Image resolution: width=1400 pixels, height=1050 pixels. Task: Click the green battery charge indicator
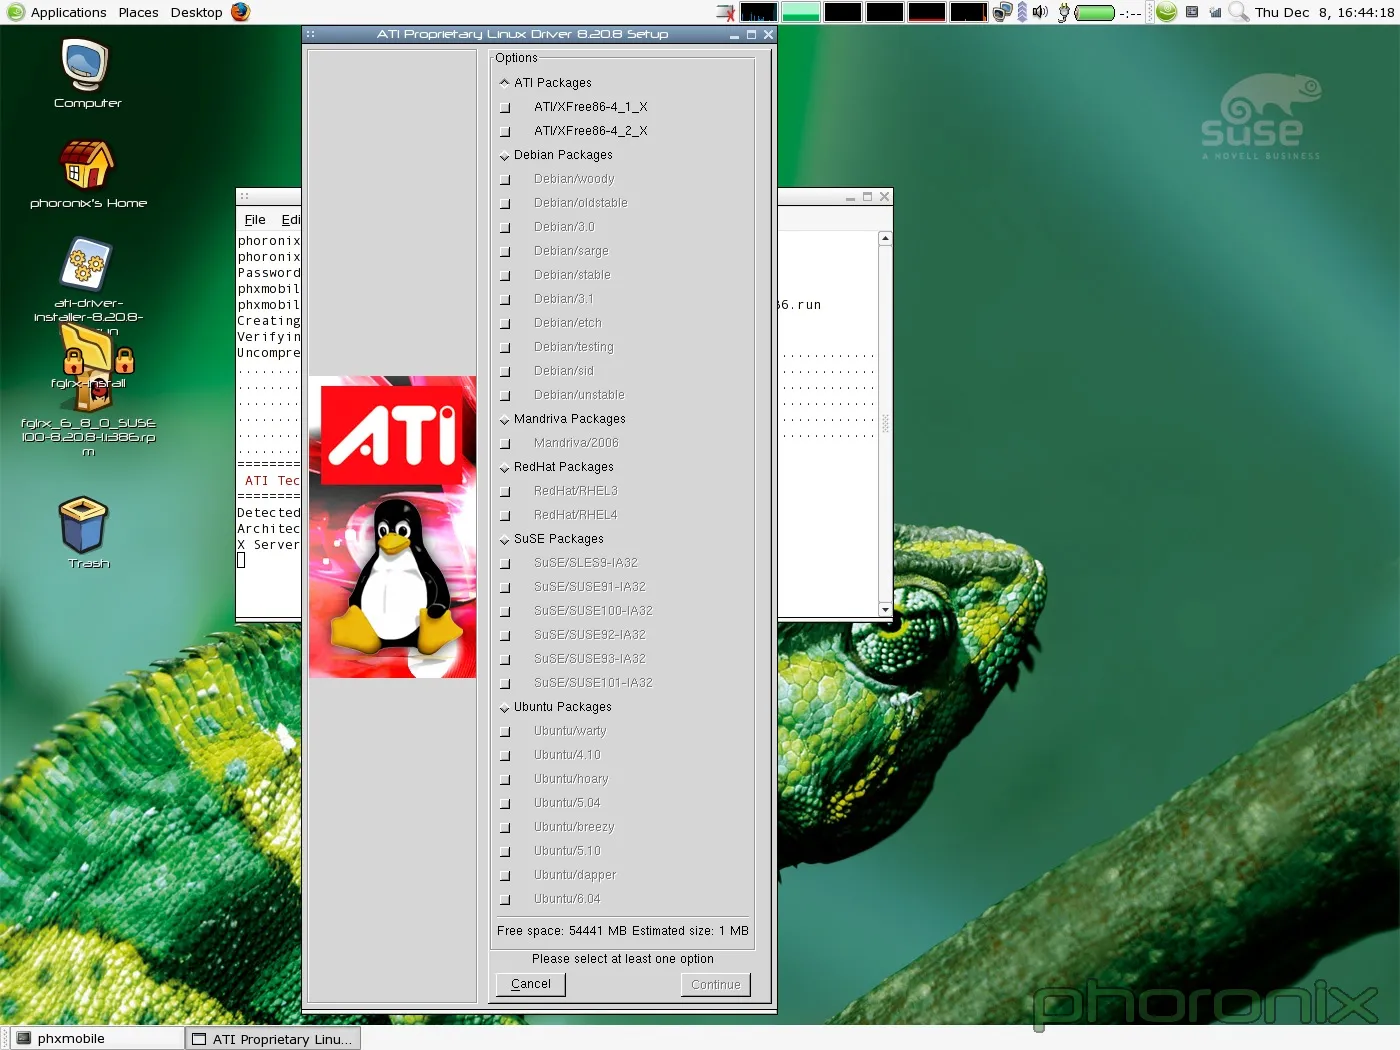tap(1094, 13)
